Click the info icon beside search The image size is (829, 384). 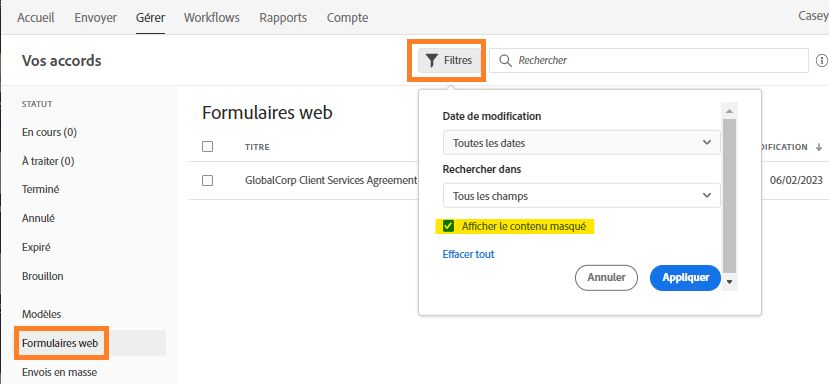pos(822,61)
